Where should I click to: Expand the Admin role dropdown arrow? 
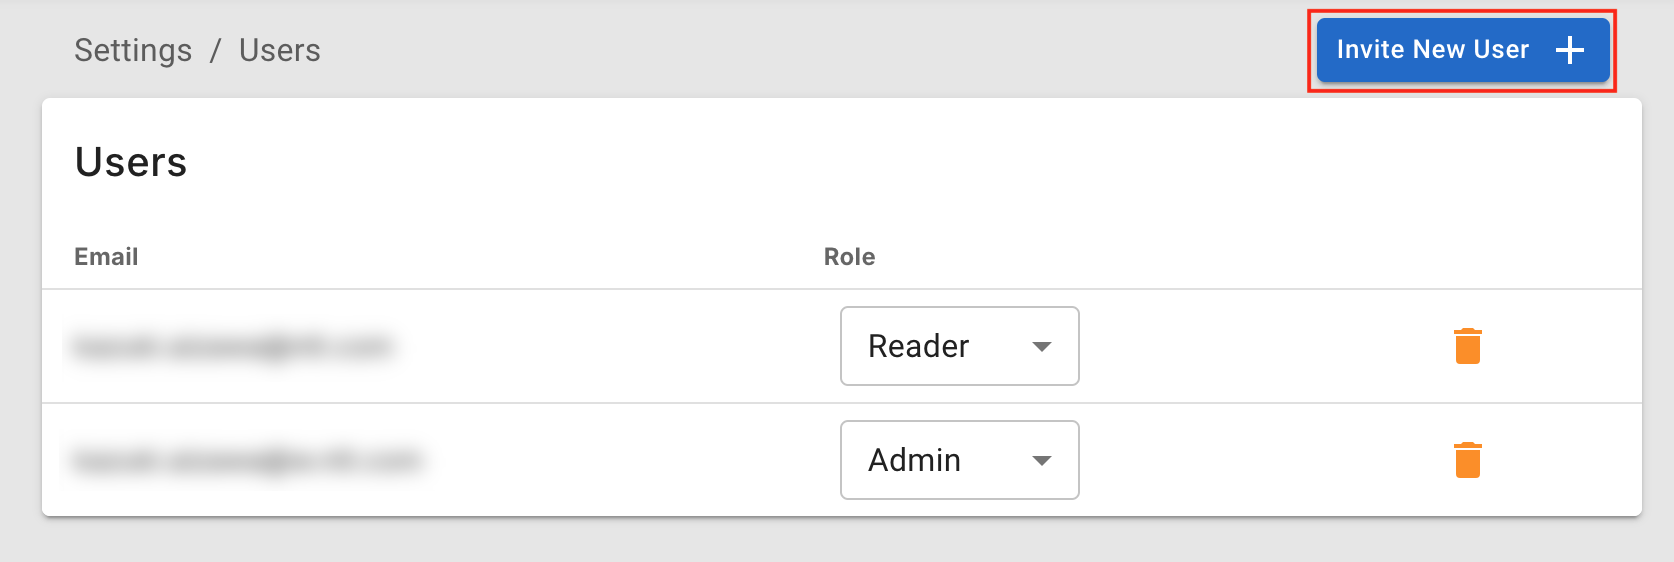pyautogui.click(x=1042, y=461)
